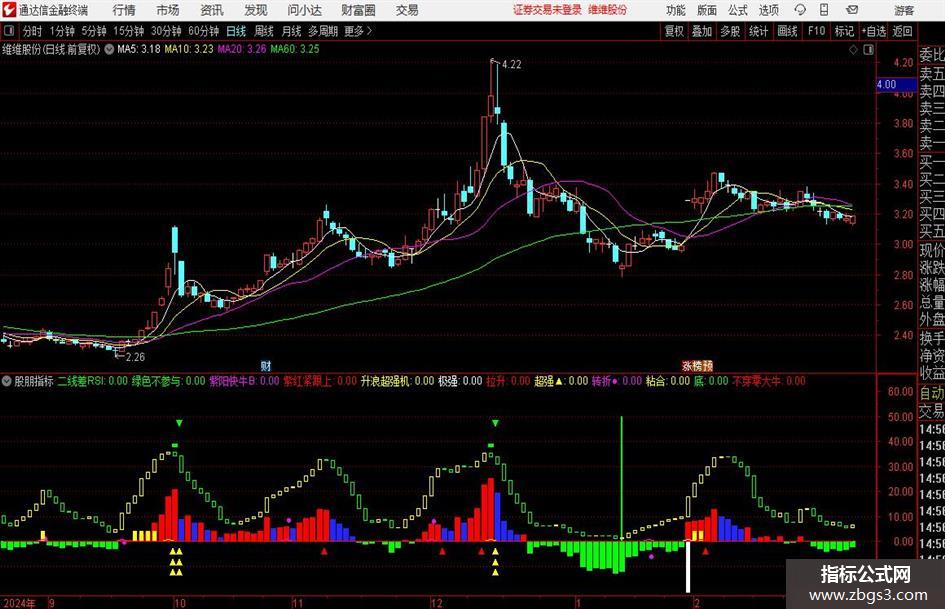945x609 pixels.
Task: Expand the 更多 periods dropdown
Action: [358, 31]
